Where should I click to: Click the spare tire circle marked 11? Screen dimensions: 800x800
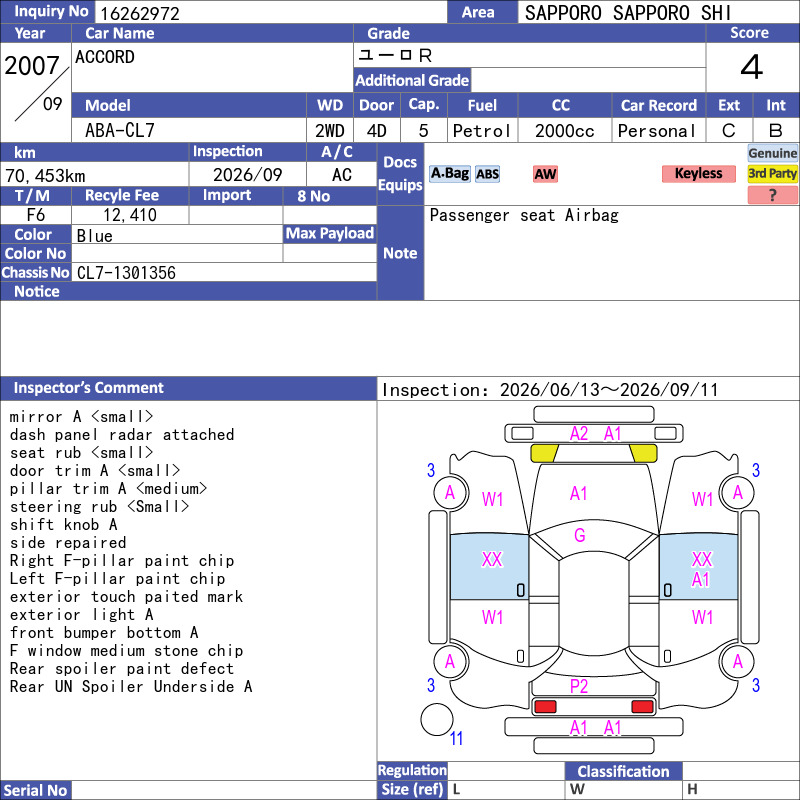(437, 719)
